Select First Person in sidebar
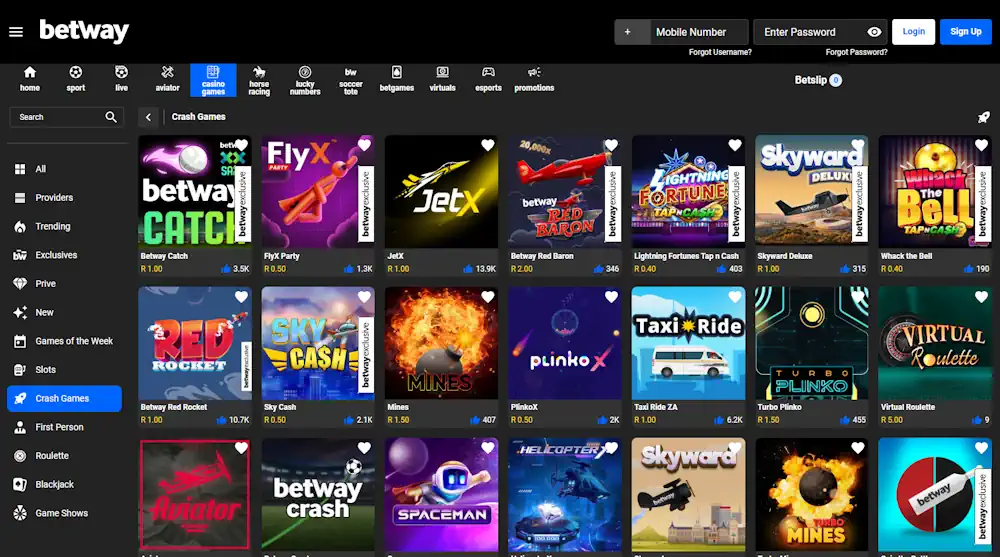The image size is (1000, 557). pos(64,427)
